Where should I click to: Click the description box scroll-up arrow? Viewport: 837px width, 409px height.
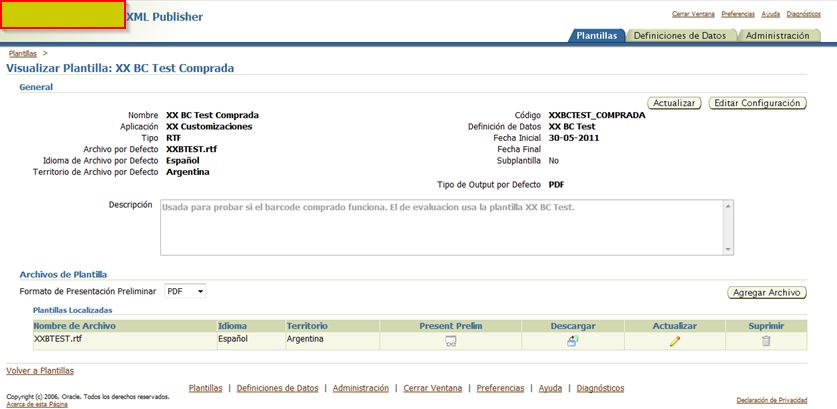click(x=729, y=206)
